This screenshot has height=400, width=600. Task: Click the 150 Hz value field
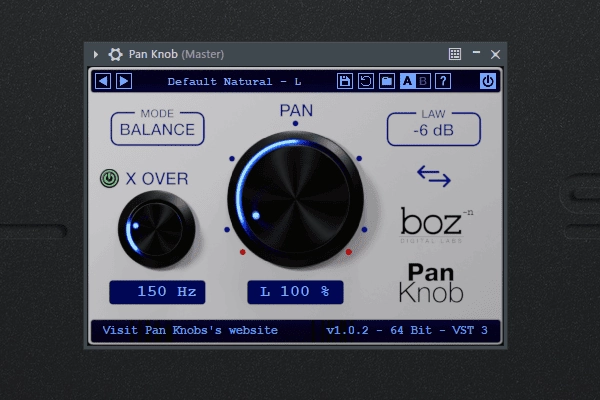pos(157,292)
